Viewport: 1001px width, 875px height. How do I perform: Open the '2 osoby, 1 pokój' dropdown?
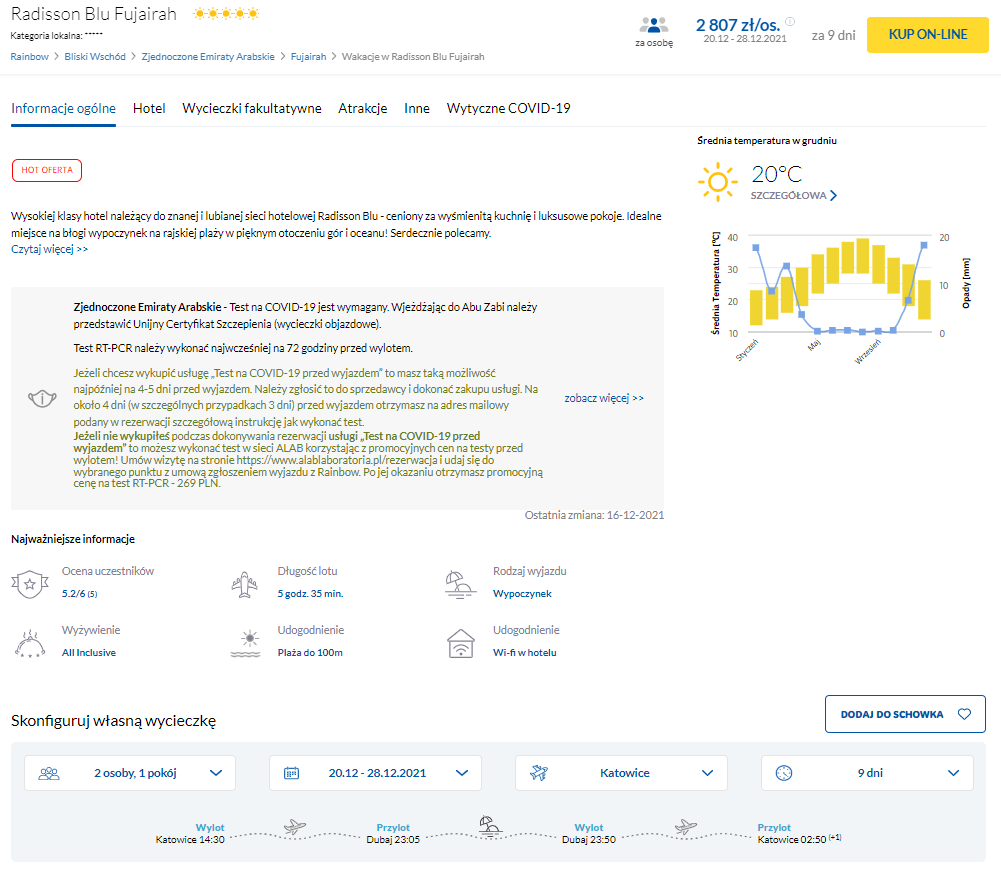(x=130, y=773)
